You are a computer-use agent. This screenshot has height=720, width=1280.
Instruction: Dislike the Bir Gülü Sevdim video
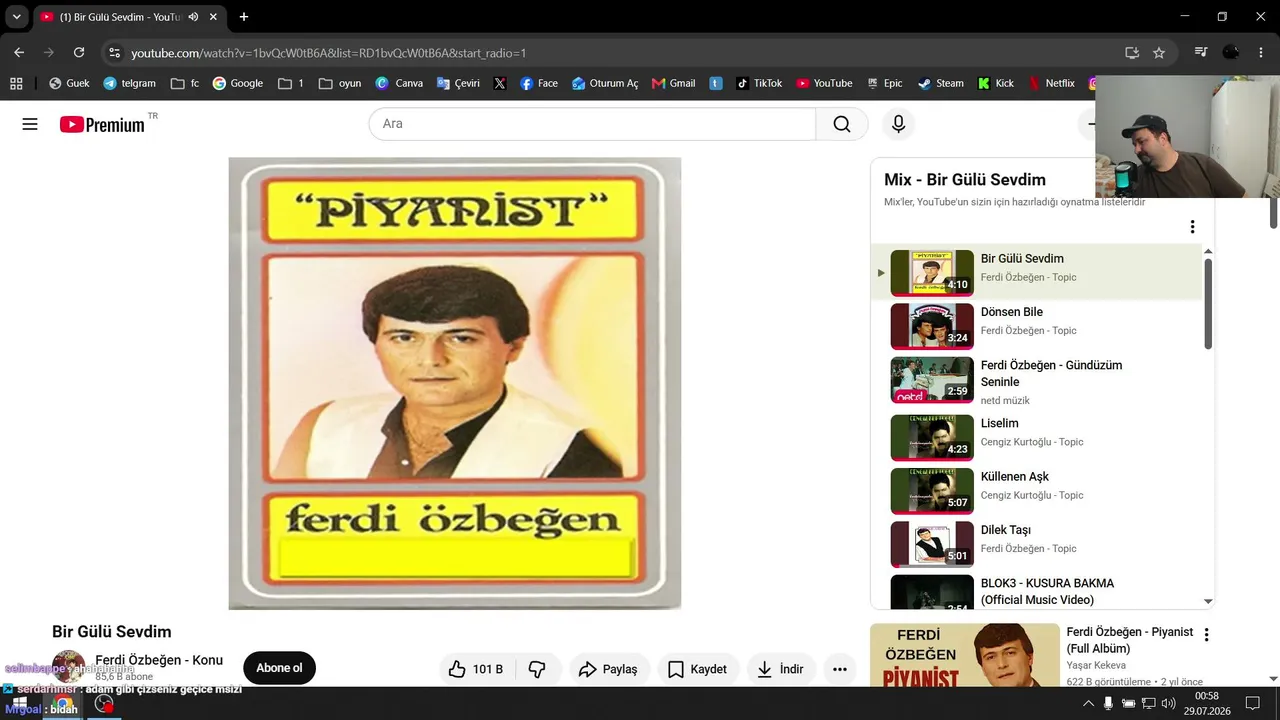[537, 669]
